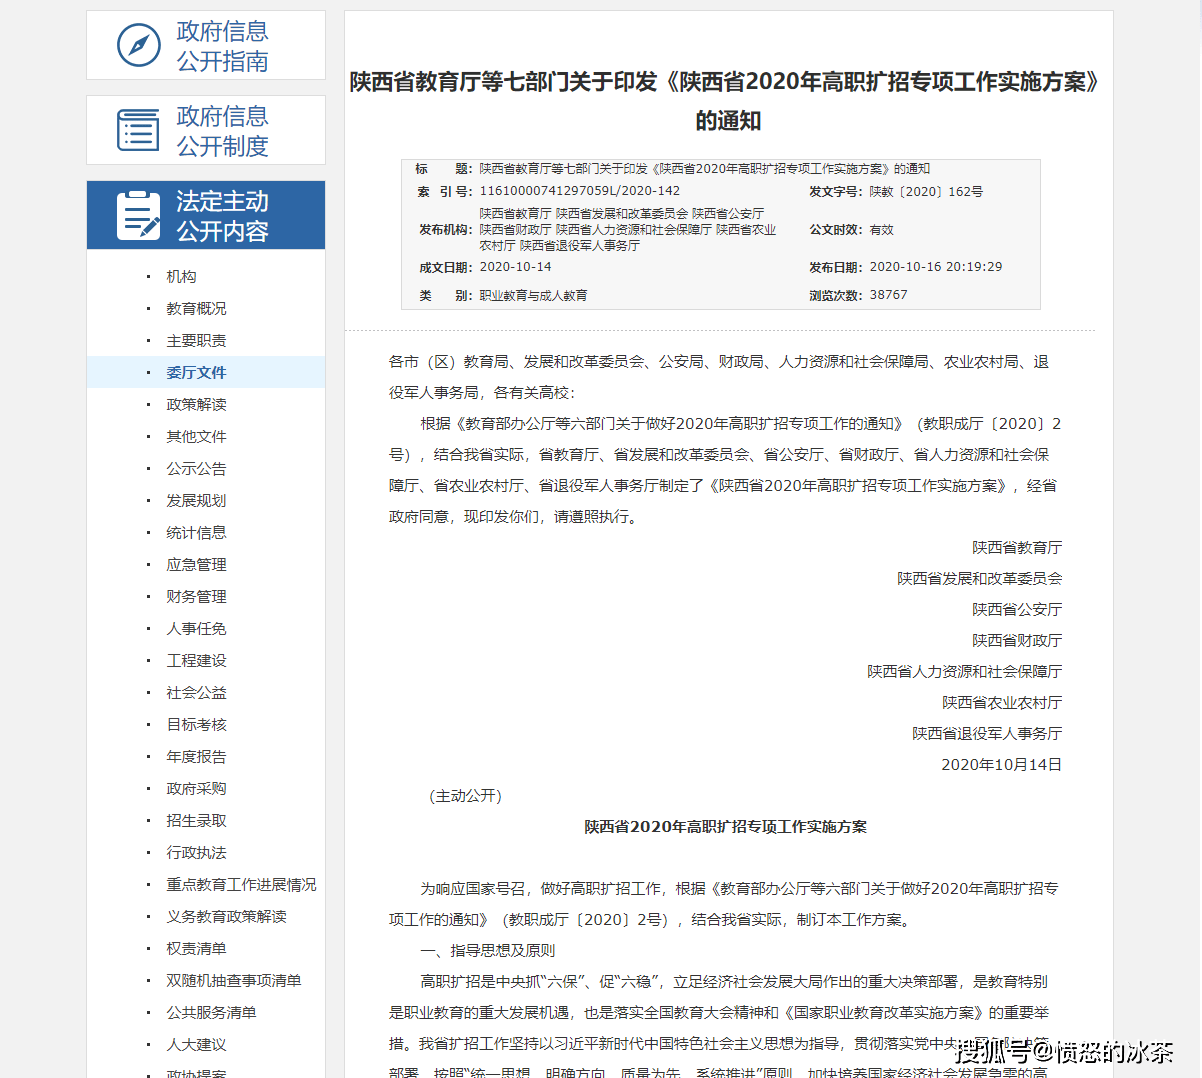Viewport: 1202px width, 1078px height.
Task: Click the compass icon beside 政府信息公开指南
Action: click(140, 44)
